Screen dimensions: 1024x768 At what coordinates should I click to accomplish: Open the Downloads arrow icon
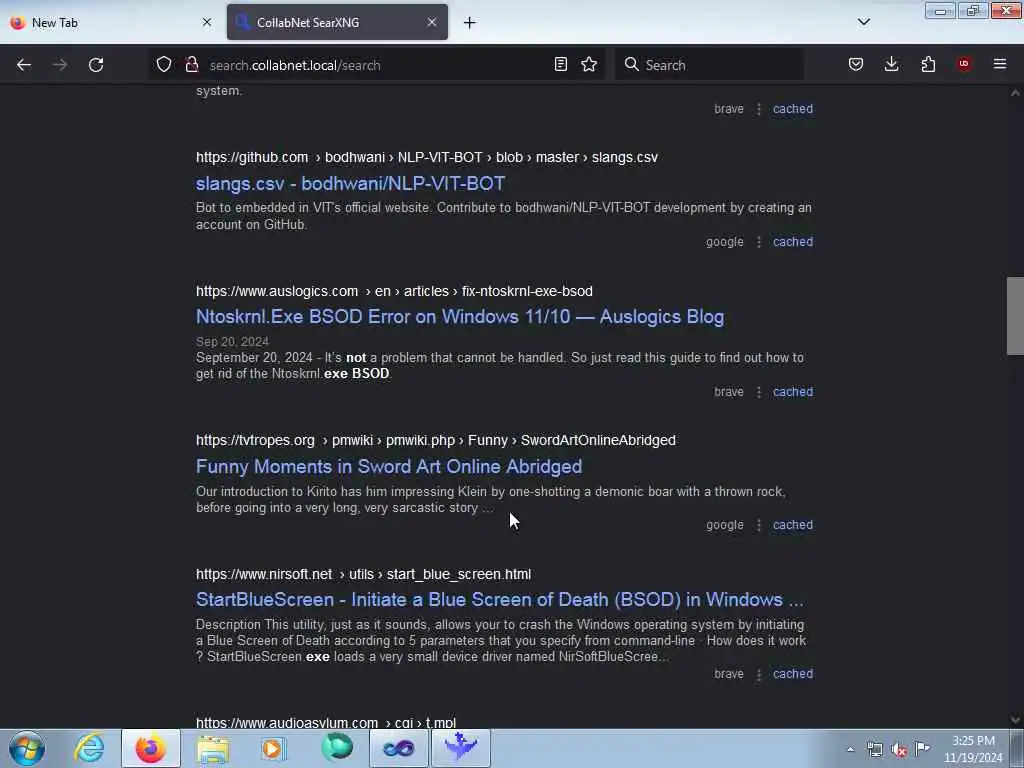click(891, 64)
